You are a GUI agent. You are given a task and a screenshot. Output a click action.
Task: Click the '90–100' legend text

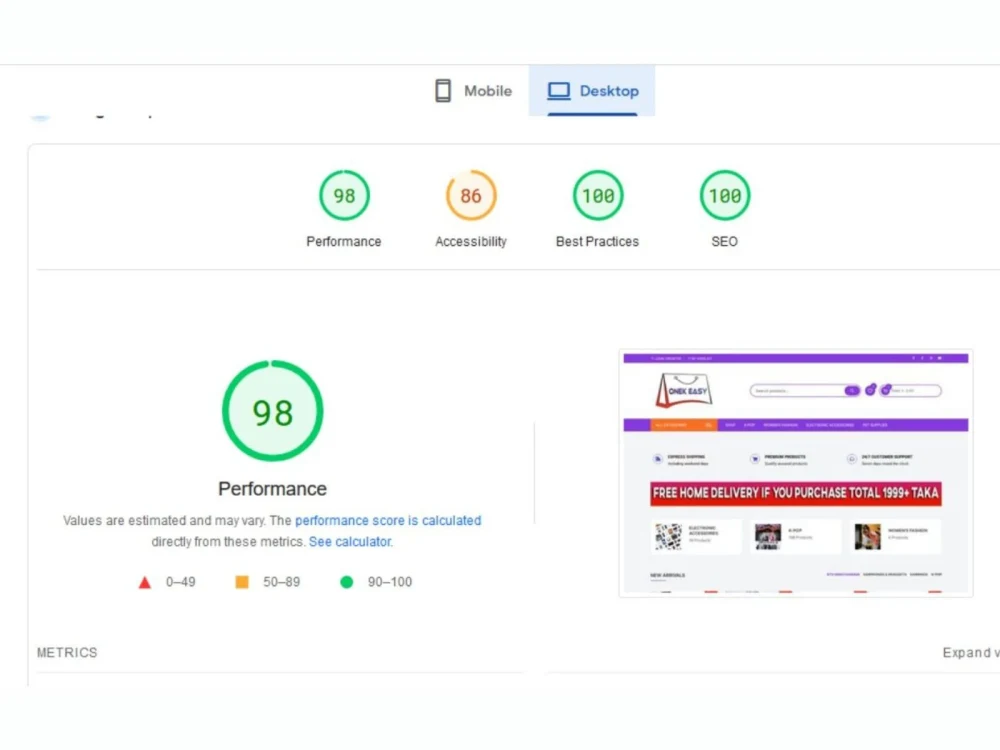(390, 582)
